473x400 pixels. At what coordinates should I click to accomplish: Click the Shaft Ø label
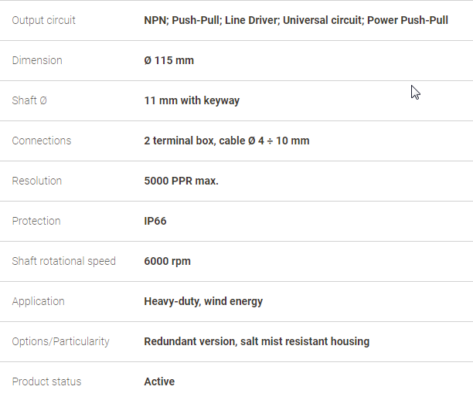coord(29,100)
